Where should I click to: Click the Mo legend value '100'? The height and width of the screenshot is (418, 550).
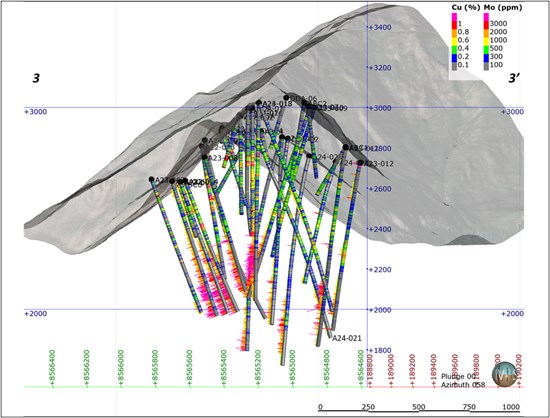coord(496,65)
